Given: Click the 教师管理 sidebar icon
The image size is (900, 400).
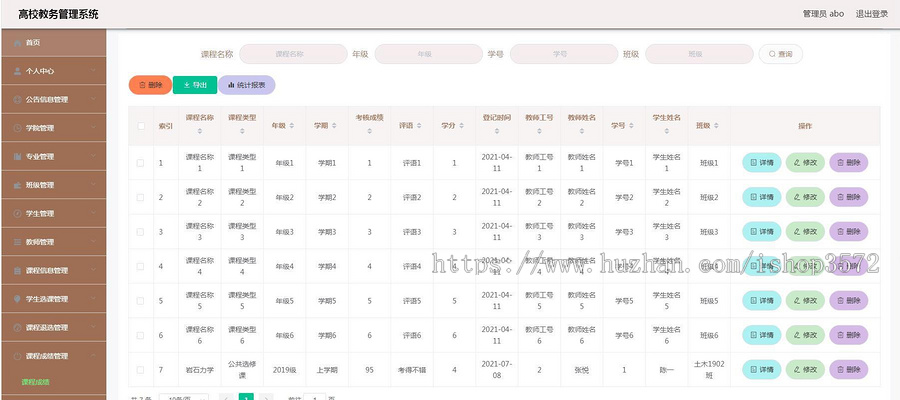Looking at the screenshot, I should pyautogui.click(x=17, y=242).
